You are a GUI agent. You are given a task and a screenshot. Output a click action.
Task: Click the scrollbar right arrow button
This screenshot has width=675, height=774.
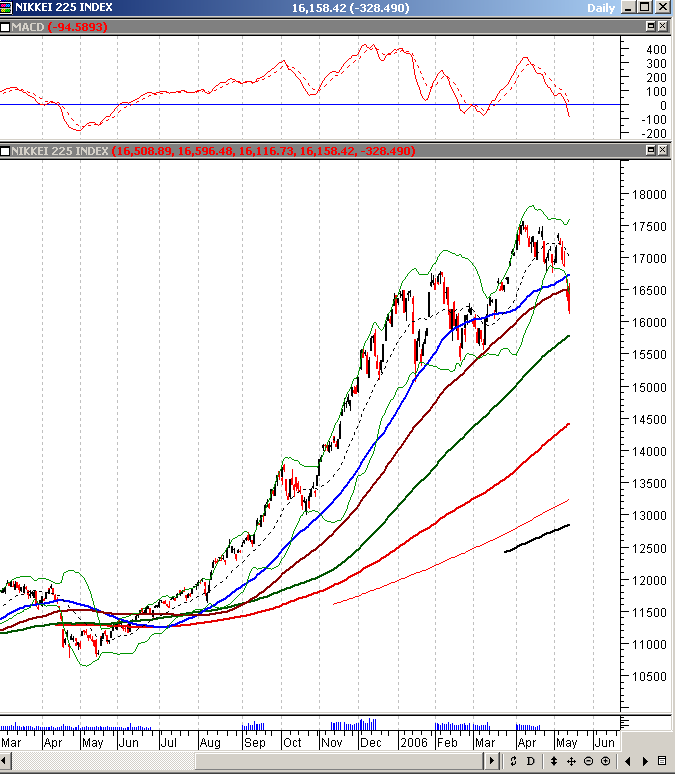[x=491, y=761]
